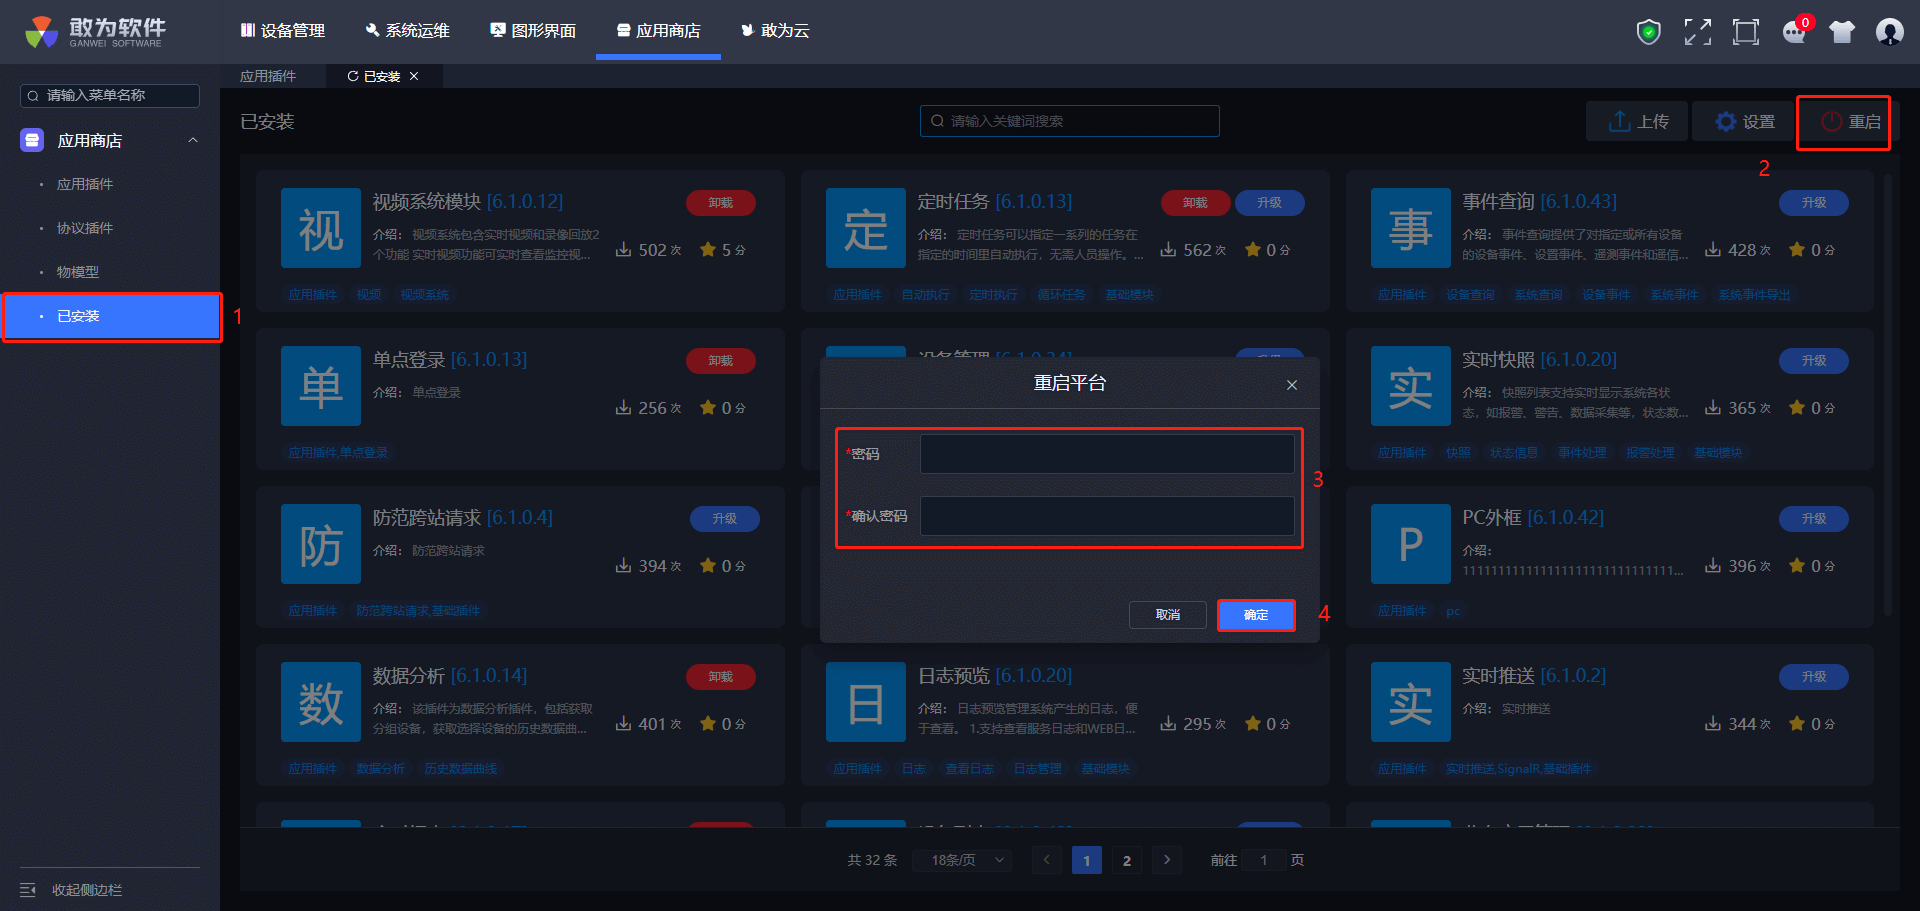Click 升级 on 定时任务
This screenshot has width=1920, height=911.
point(1269,203)
